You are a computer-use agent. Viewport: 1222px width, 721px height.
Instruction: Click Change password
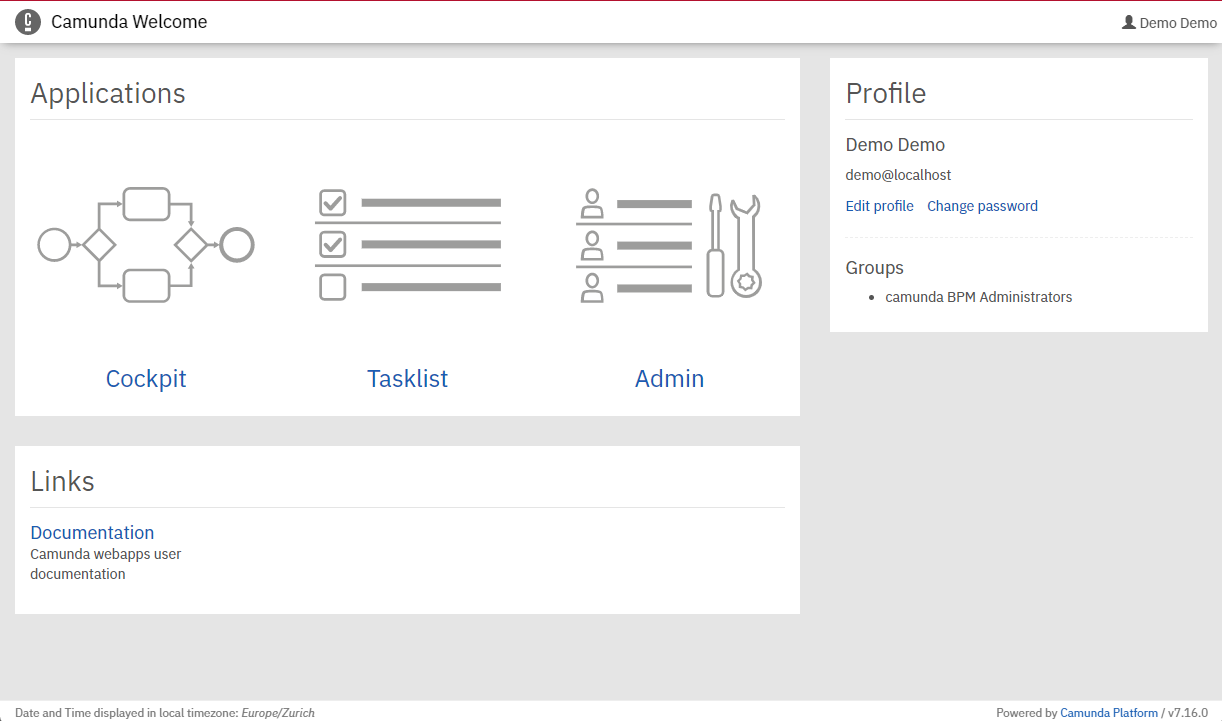coord(982,206)
